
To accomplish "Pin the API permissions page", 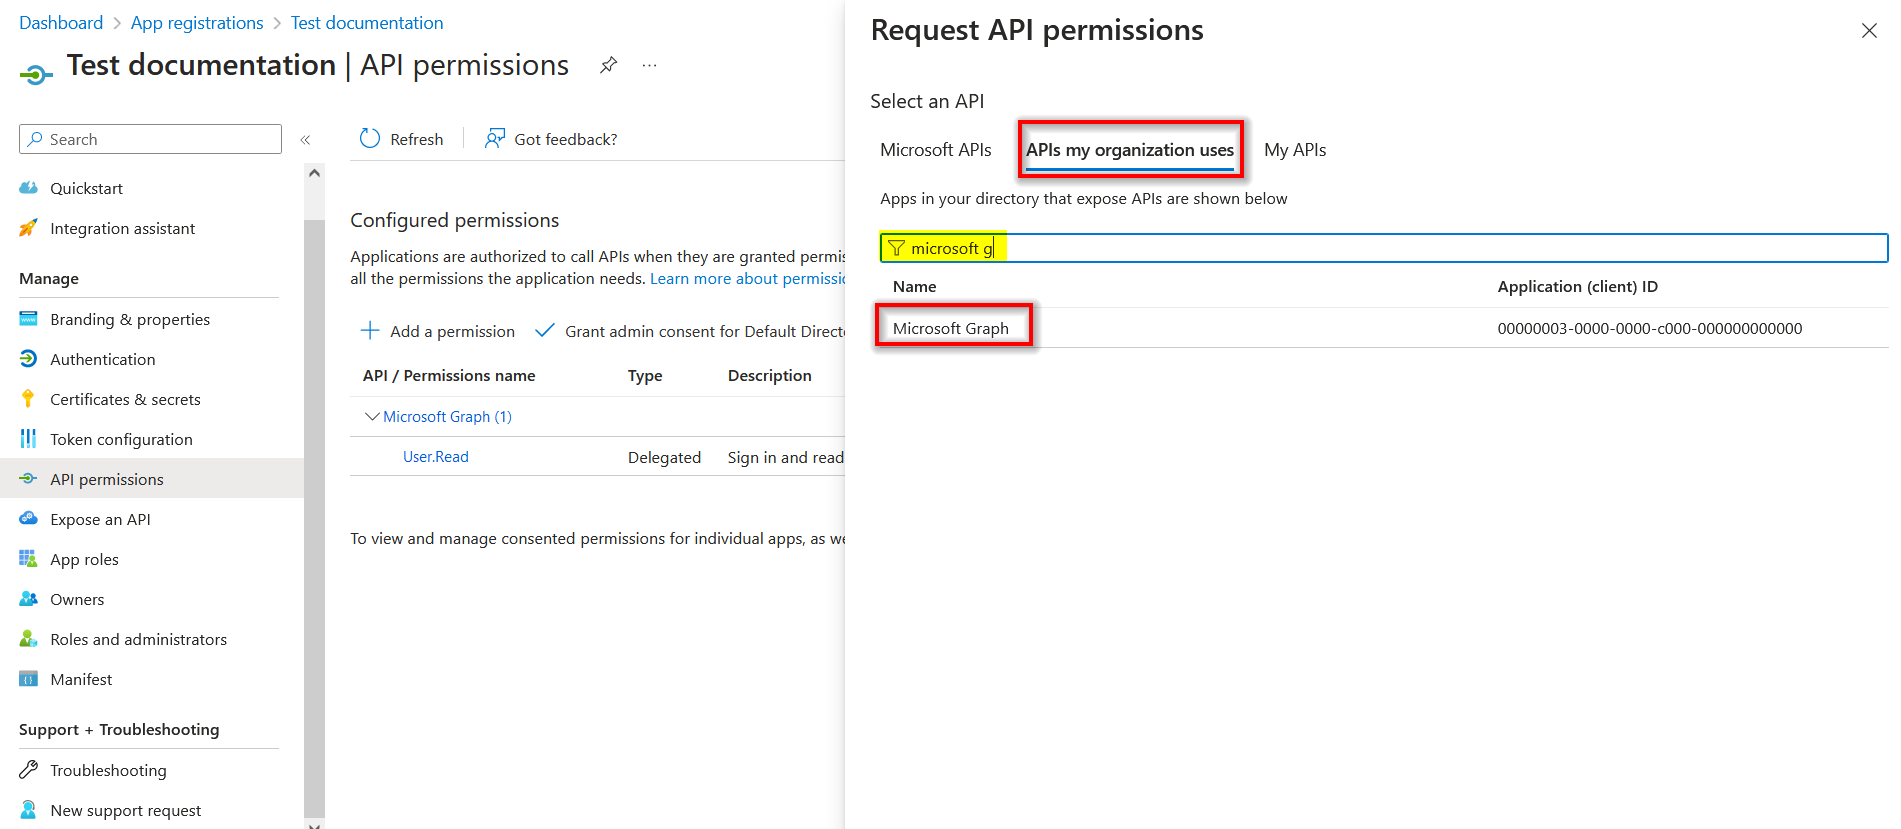I will pos(608,64).
